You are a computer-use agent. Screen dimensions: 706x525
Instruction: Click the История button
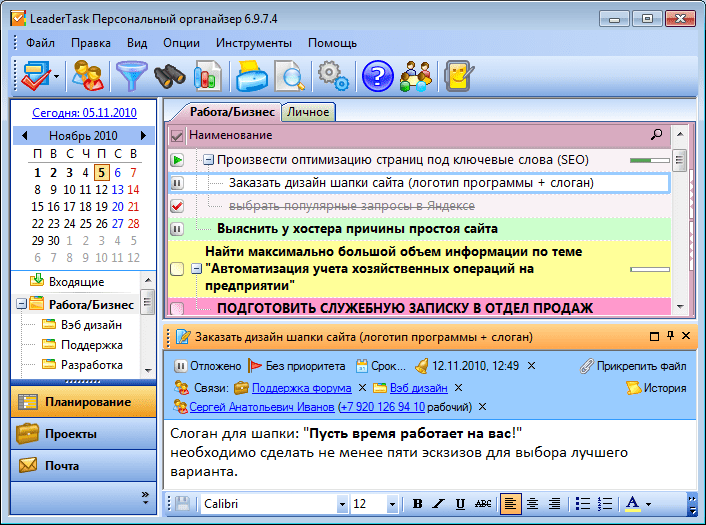tap(656, 388)
